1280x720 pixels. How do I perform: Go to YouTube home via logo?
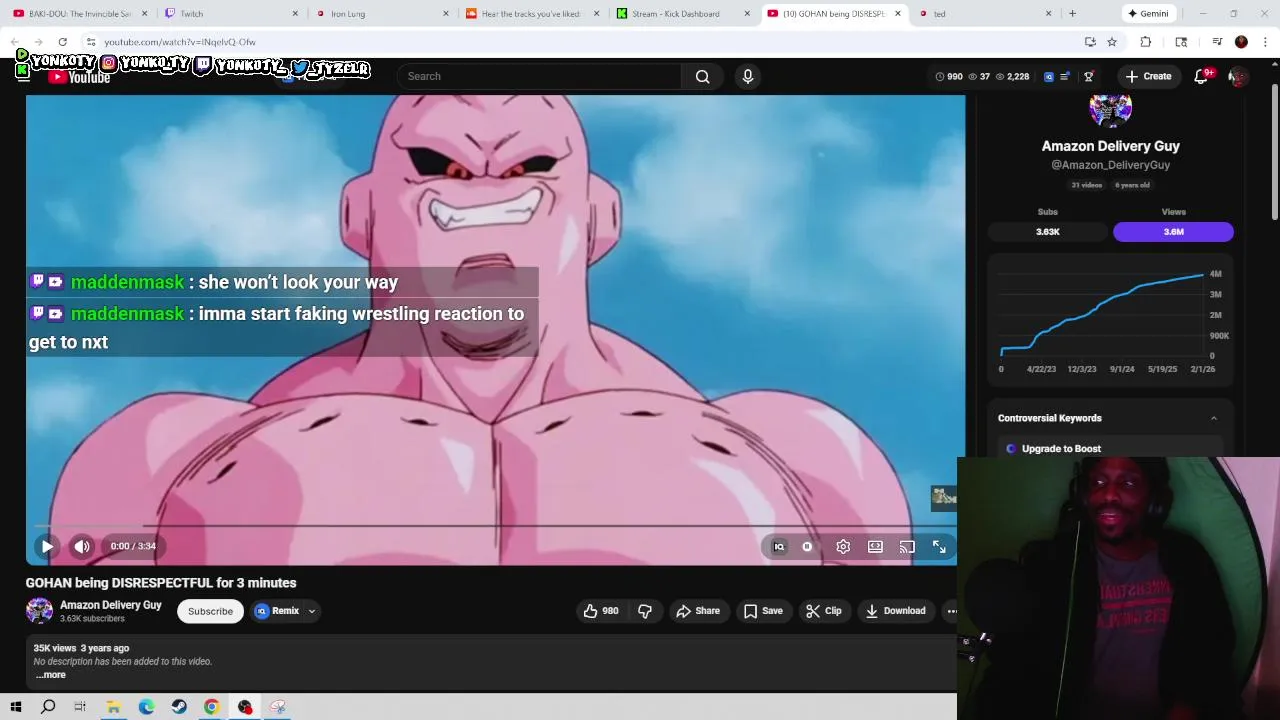[x=79, y=77]
